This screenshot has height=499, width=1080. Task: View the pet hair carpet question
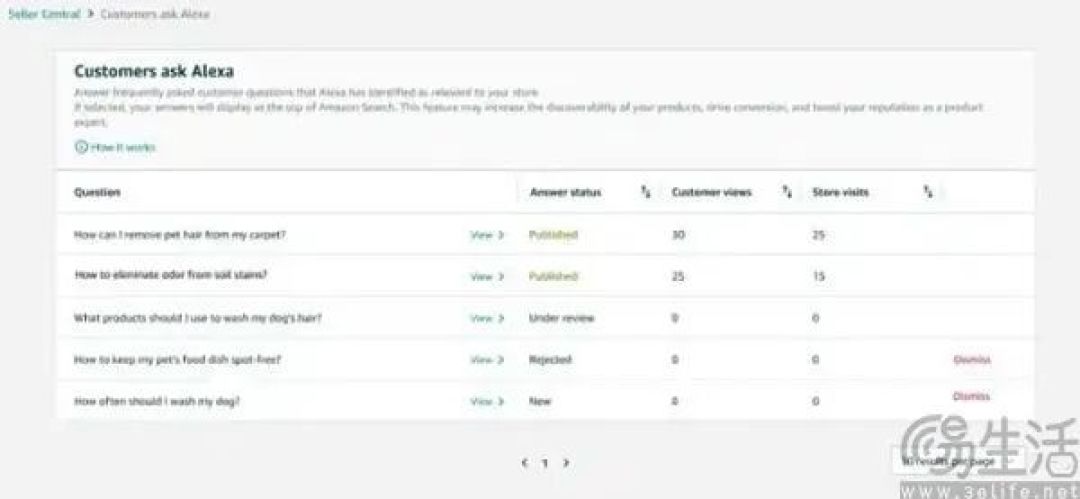pyautogui.click(x=487, y=235)
